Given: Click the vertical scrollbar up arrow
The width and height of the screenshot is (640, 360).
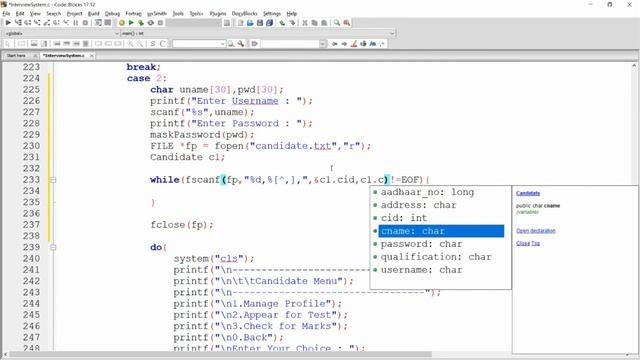Looking at the screenshot, I should tap(634, 65).
